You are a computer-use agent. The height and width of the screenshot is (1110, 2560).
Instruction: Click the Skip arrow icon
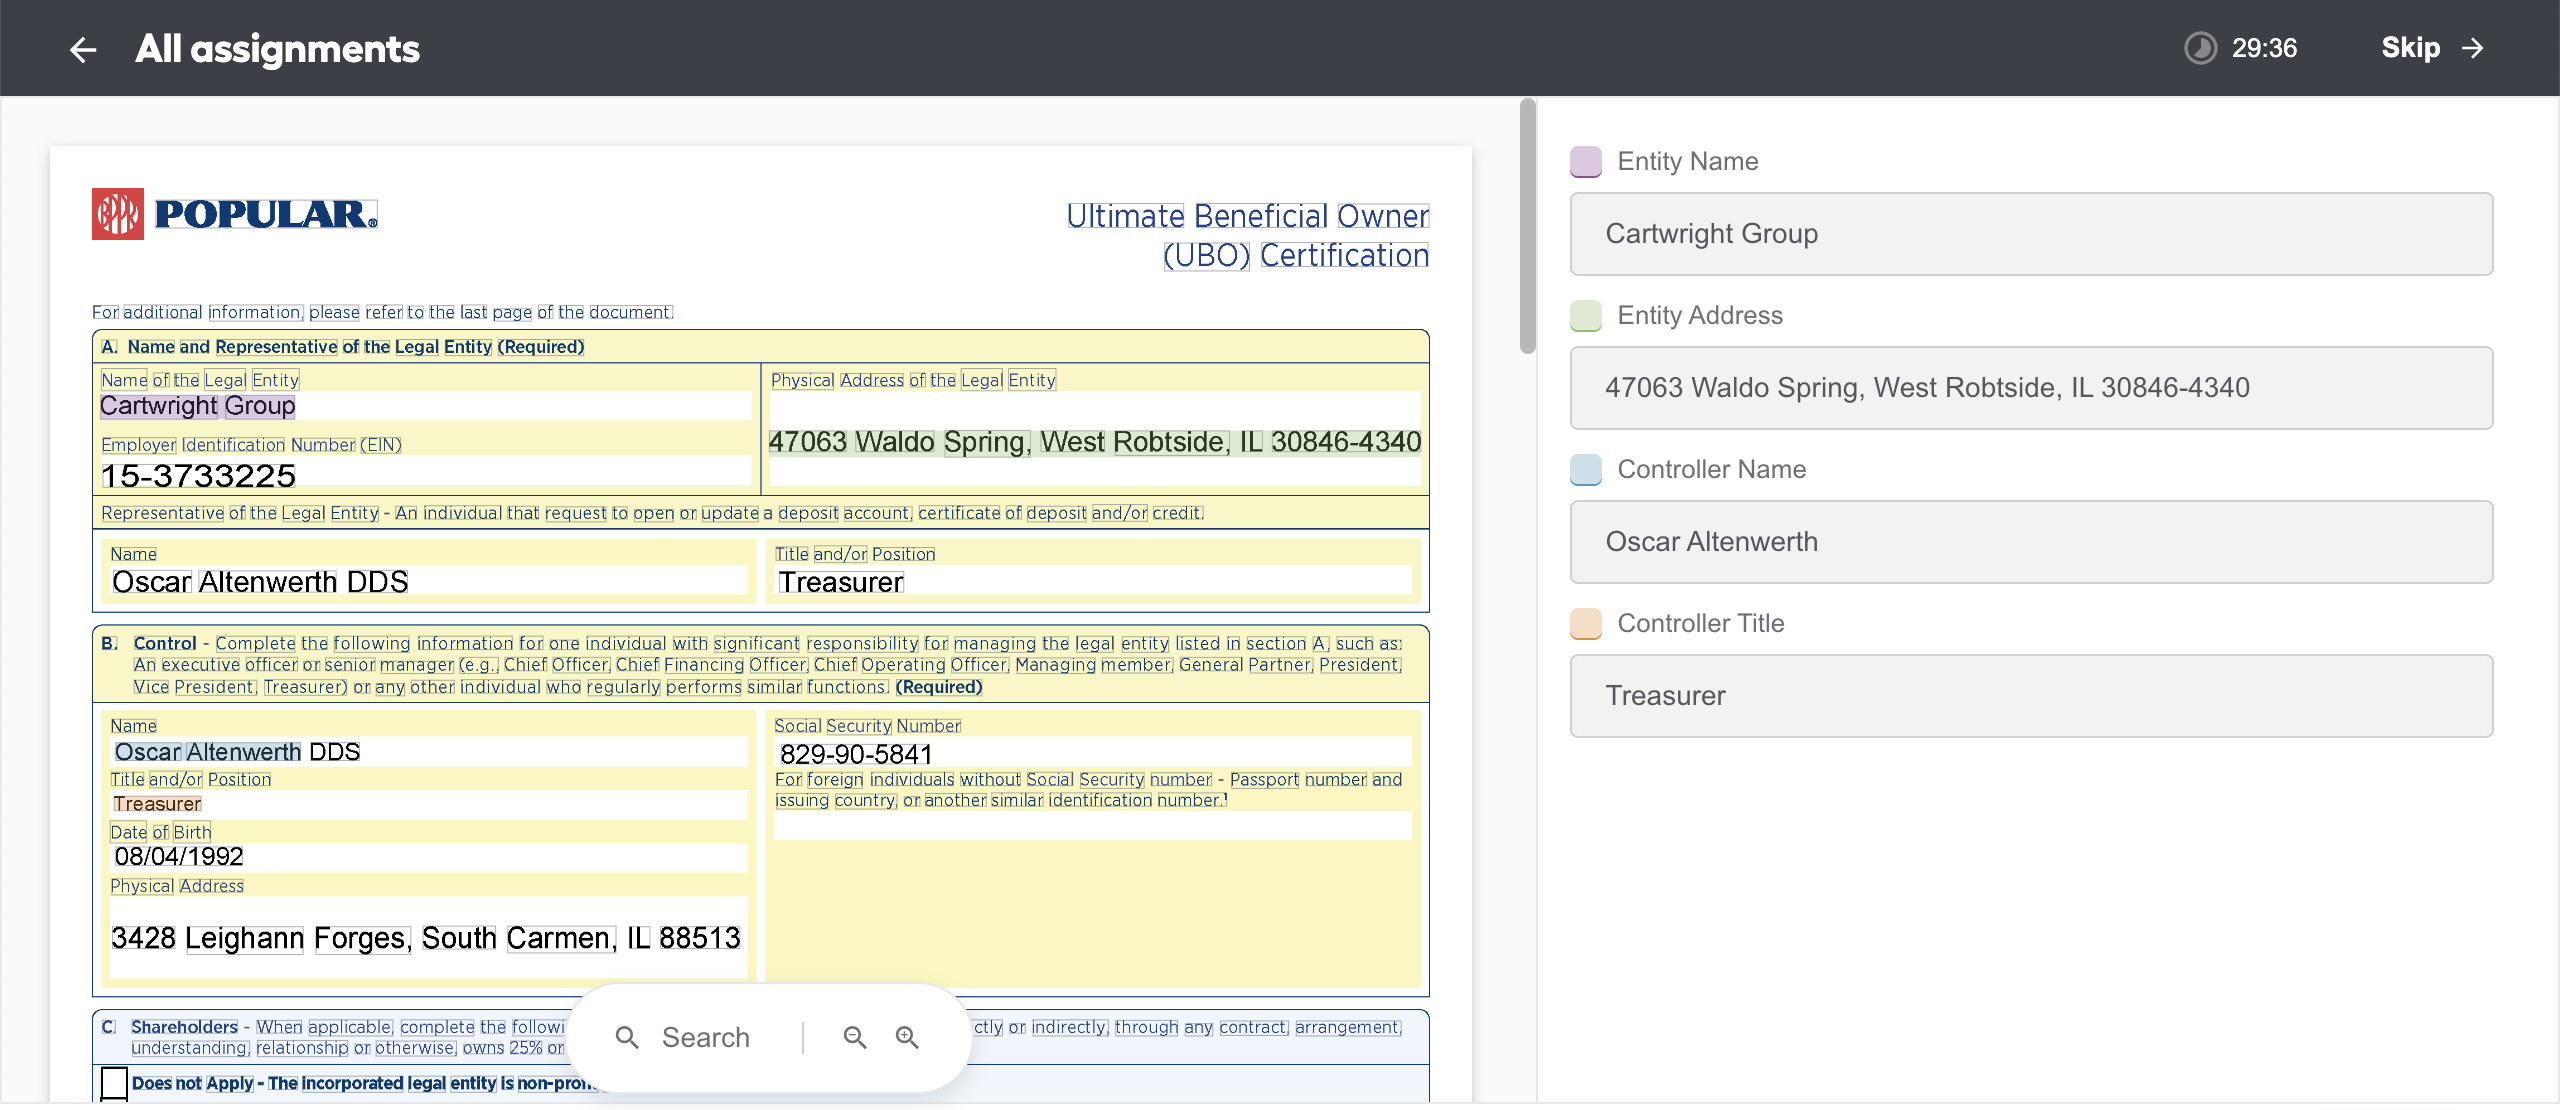point(2473,48)
